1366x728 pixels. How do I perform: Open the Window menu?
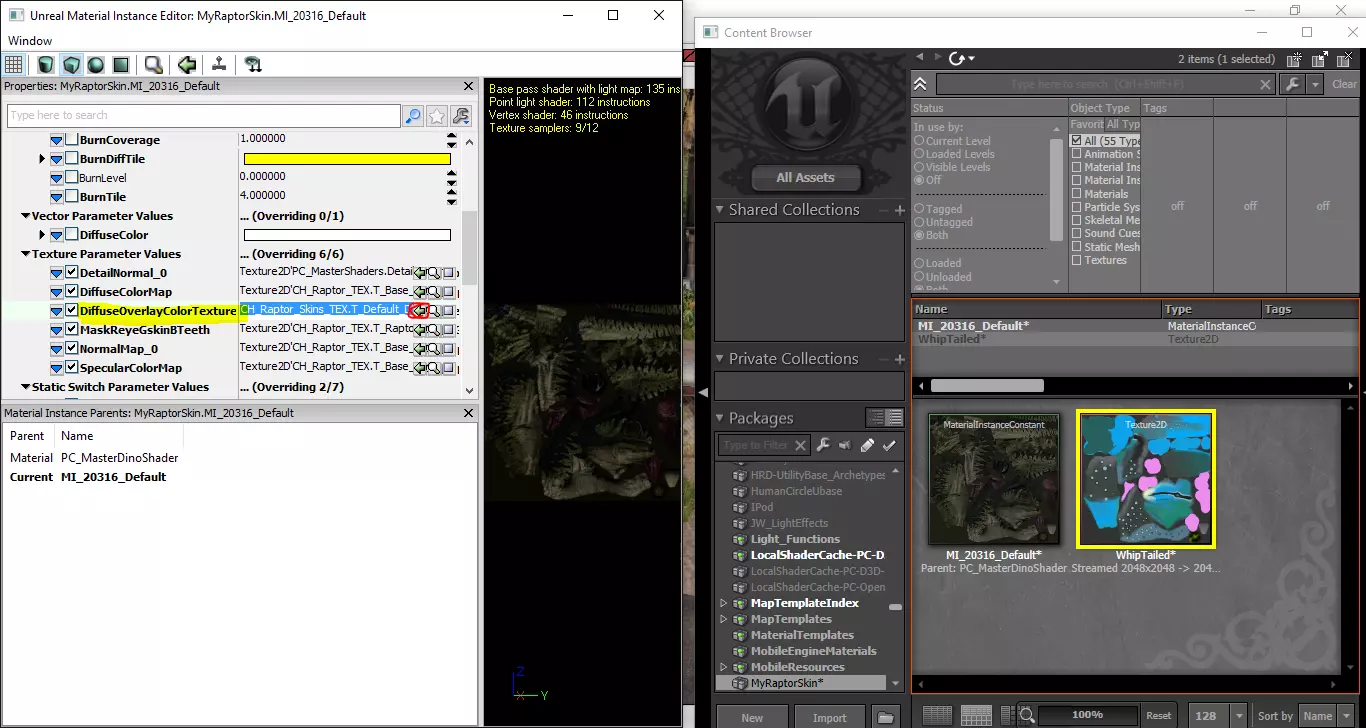click(x=30, y=41)
